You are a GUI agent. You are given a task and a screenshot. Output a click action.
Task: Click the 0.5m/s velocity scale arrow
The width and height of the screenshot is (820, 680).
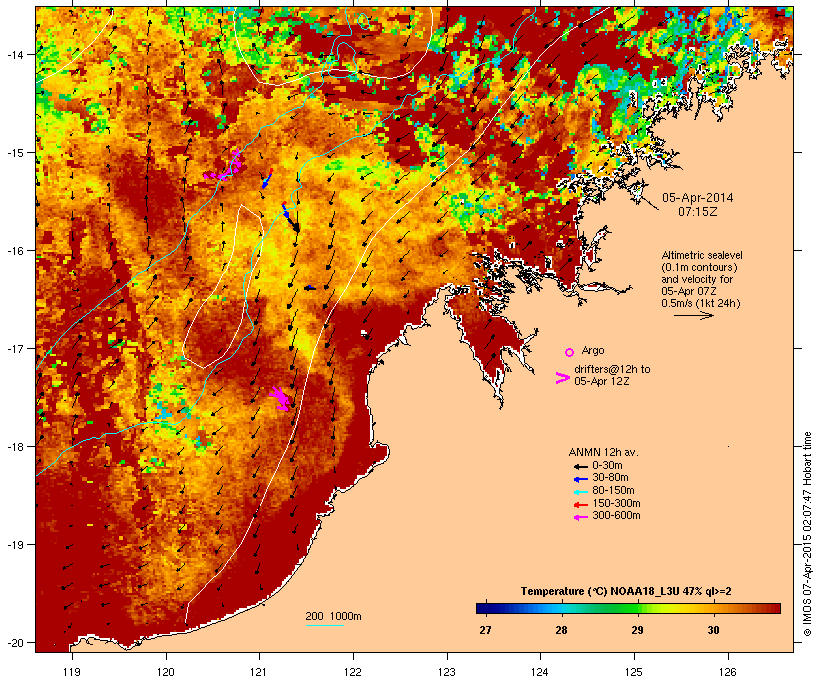coord(694,315)
